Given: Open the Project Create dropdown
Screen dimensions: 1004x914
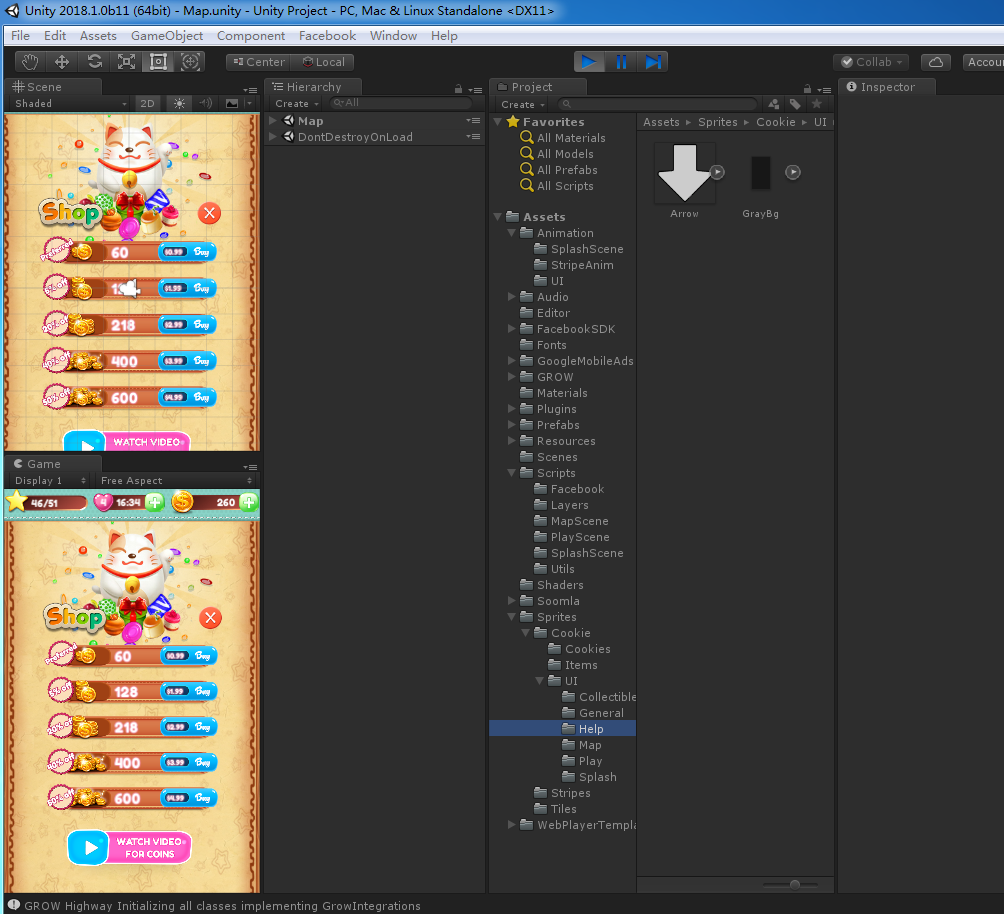Looking at the screenshot, I should point(523,104).
